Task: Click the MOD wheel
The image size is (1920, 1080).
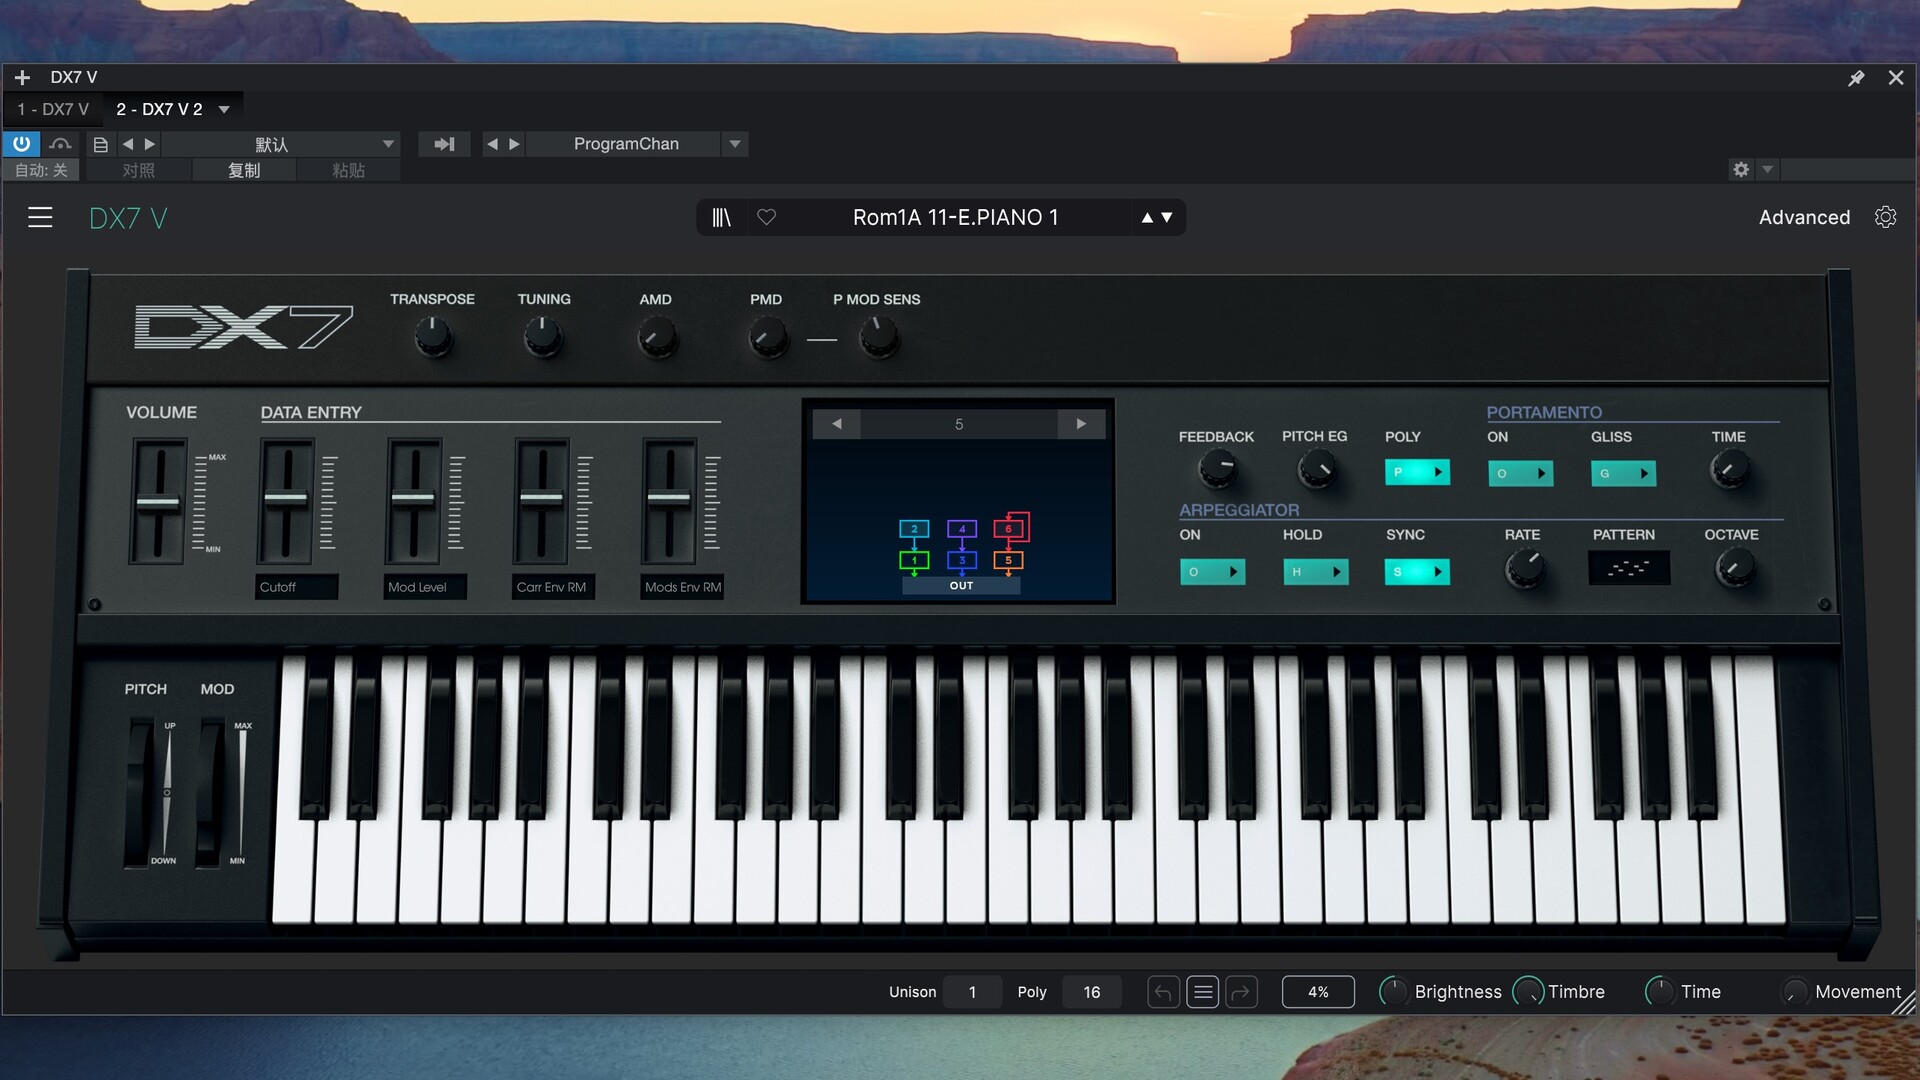Action: pyautogui.click(x=210, y=792)
